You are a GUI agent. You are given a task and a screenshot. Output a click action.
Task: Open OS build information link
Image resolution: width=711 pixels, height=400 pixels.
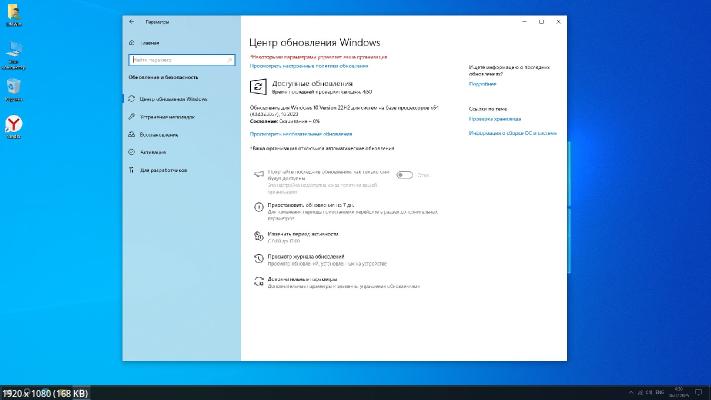[512, 133]
